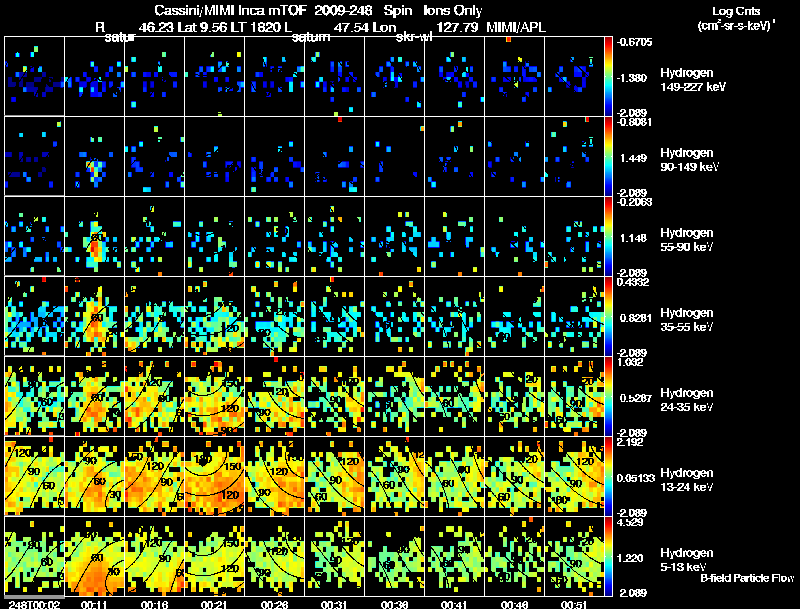Screen dimensions: 800x609
Task: Select the 'Hydrogen 149-227 keV' row label
Action: pyautogui.click(x=693, y=80)
